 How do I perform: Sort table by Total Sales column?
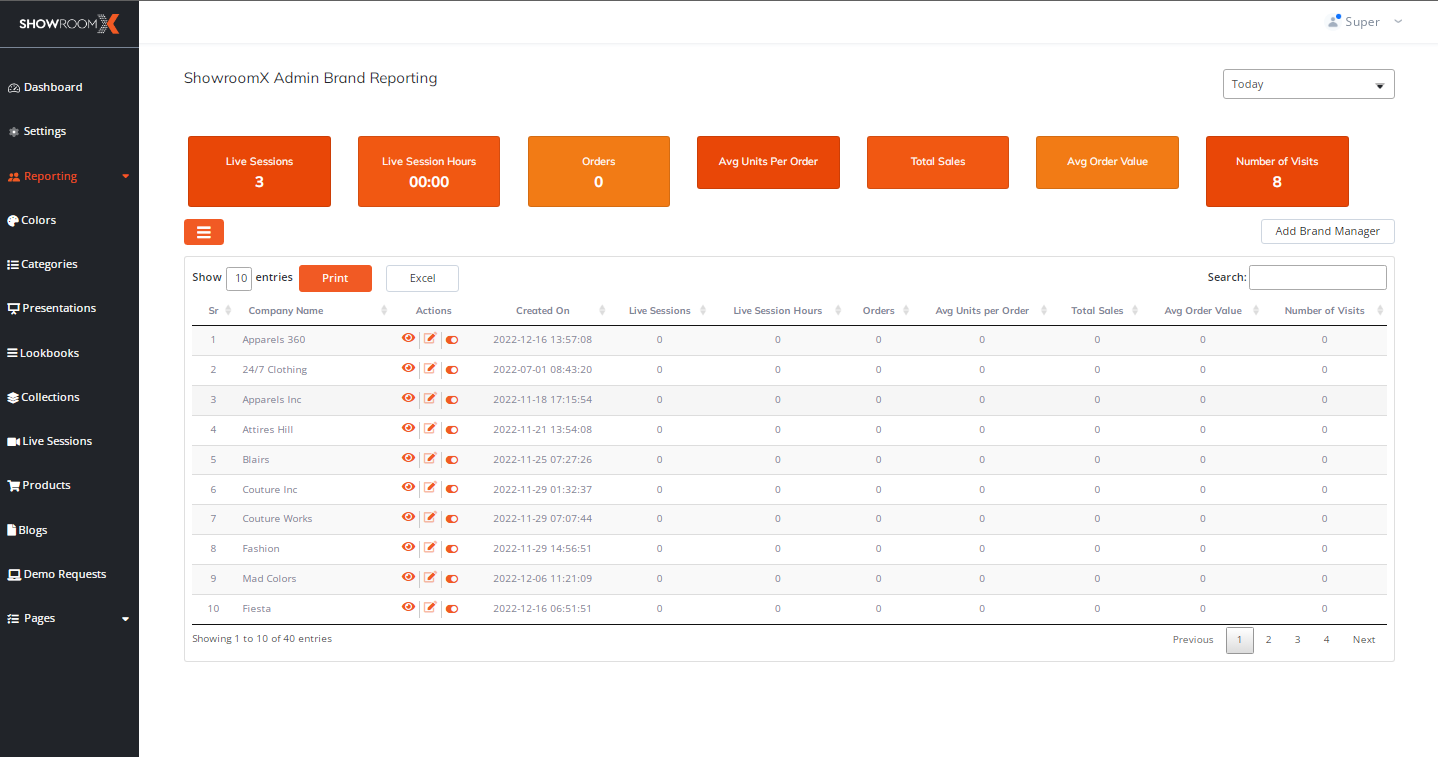[x=1097, y=311]
